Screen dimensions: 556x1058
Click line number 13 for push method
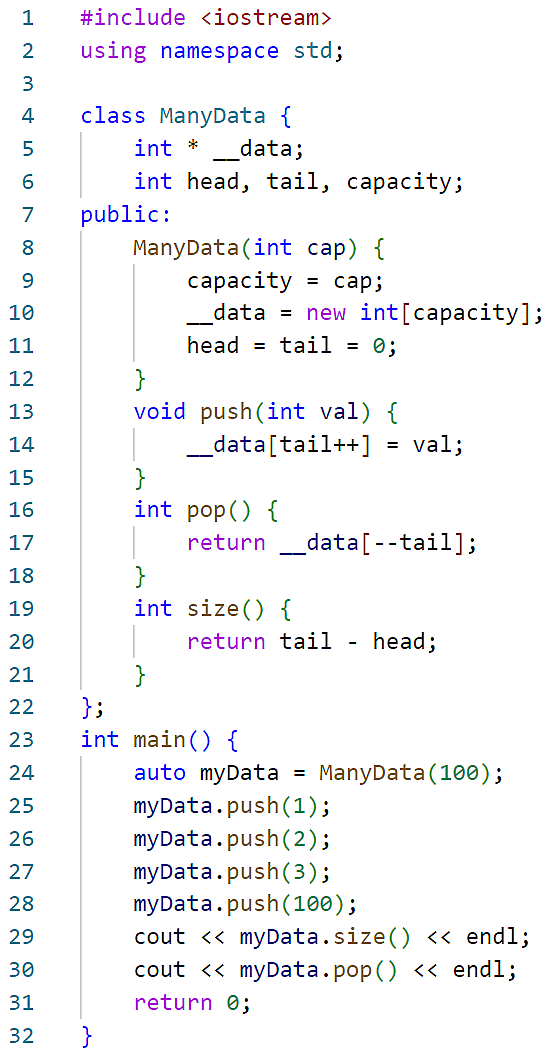20,412
